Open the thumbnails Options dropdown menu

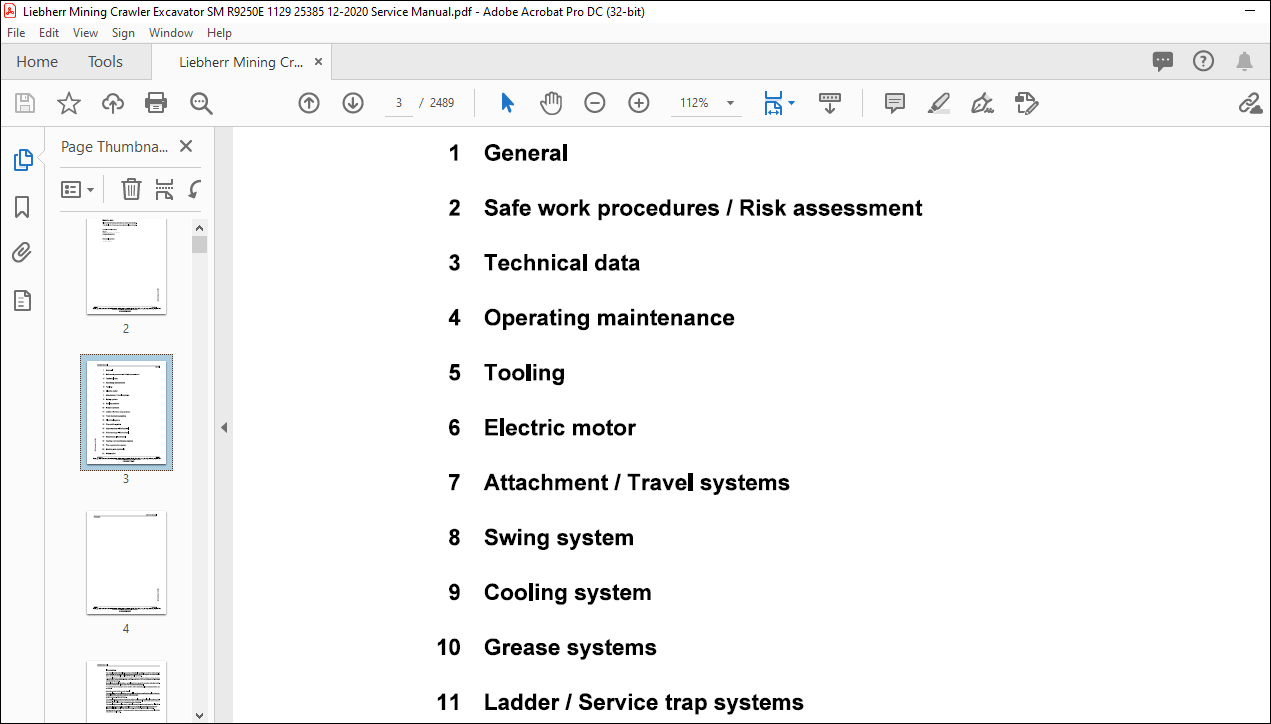pyautogui.click(x=78, y=189)
